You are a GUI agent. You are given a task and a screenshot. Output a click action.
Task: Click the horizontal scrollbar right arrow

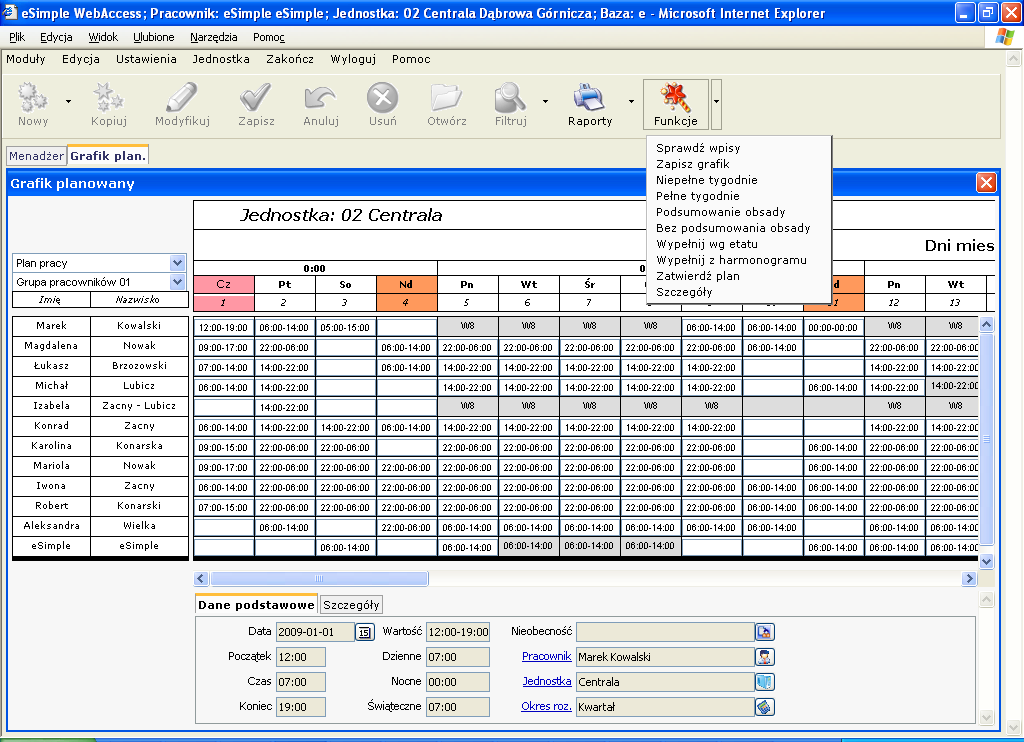[969, 578]
